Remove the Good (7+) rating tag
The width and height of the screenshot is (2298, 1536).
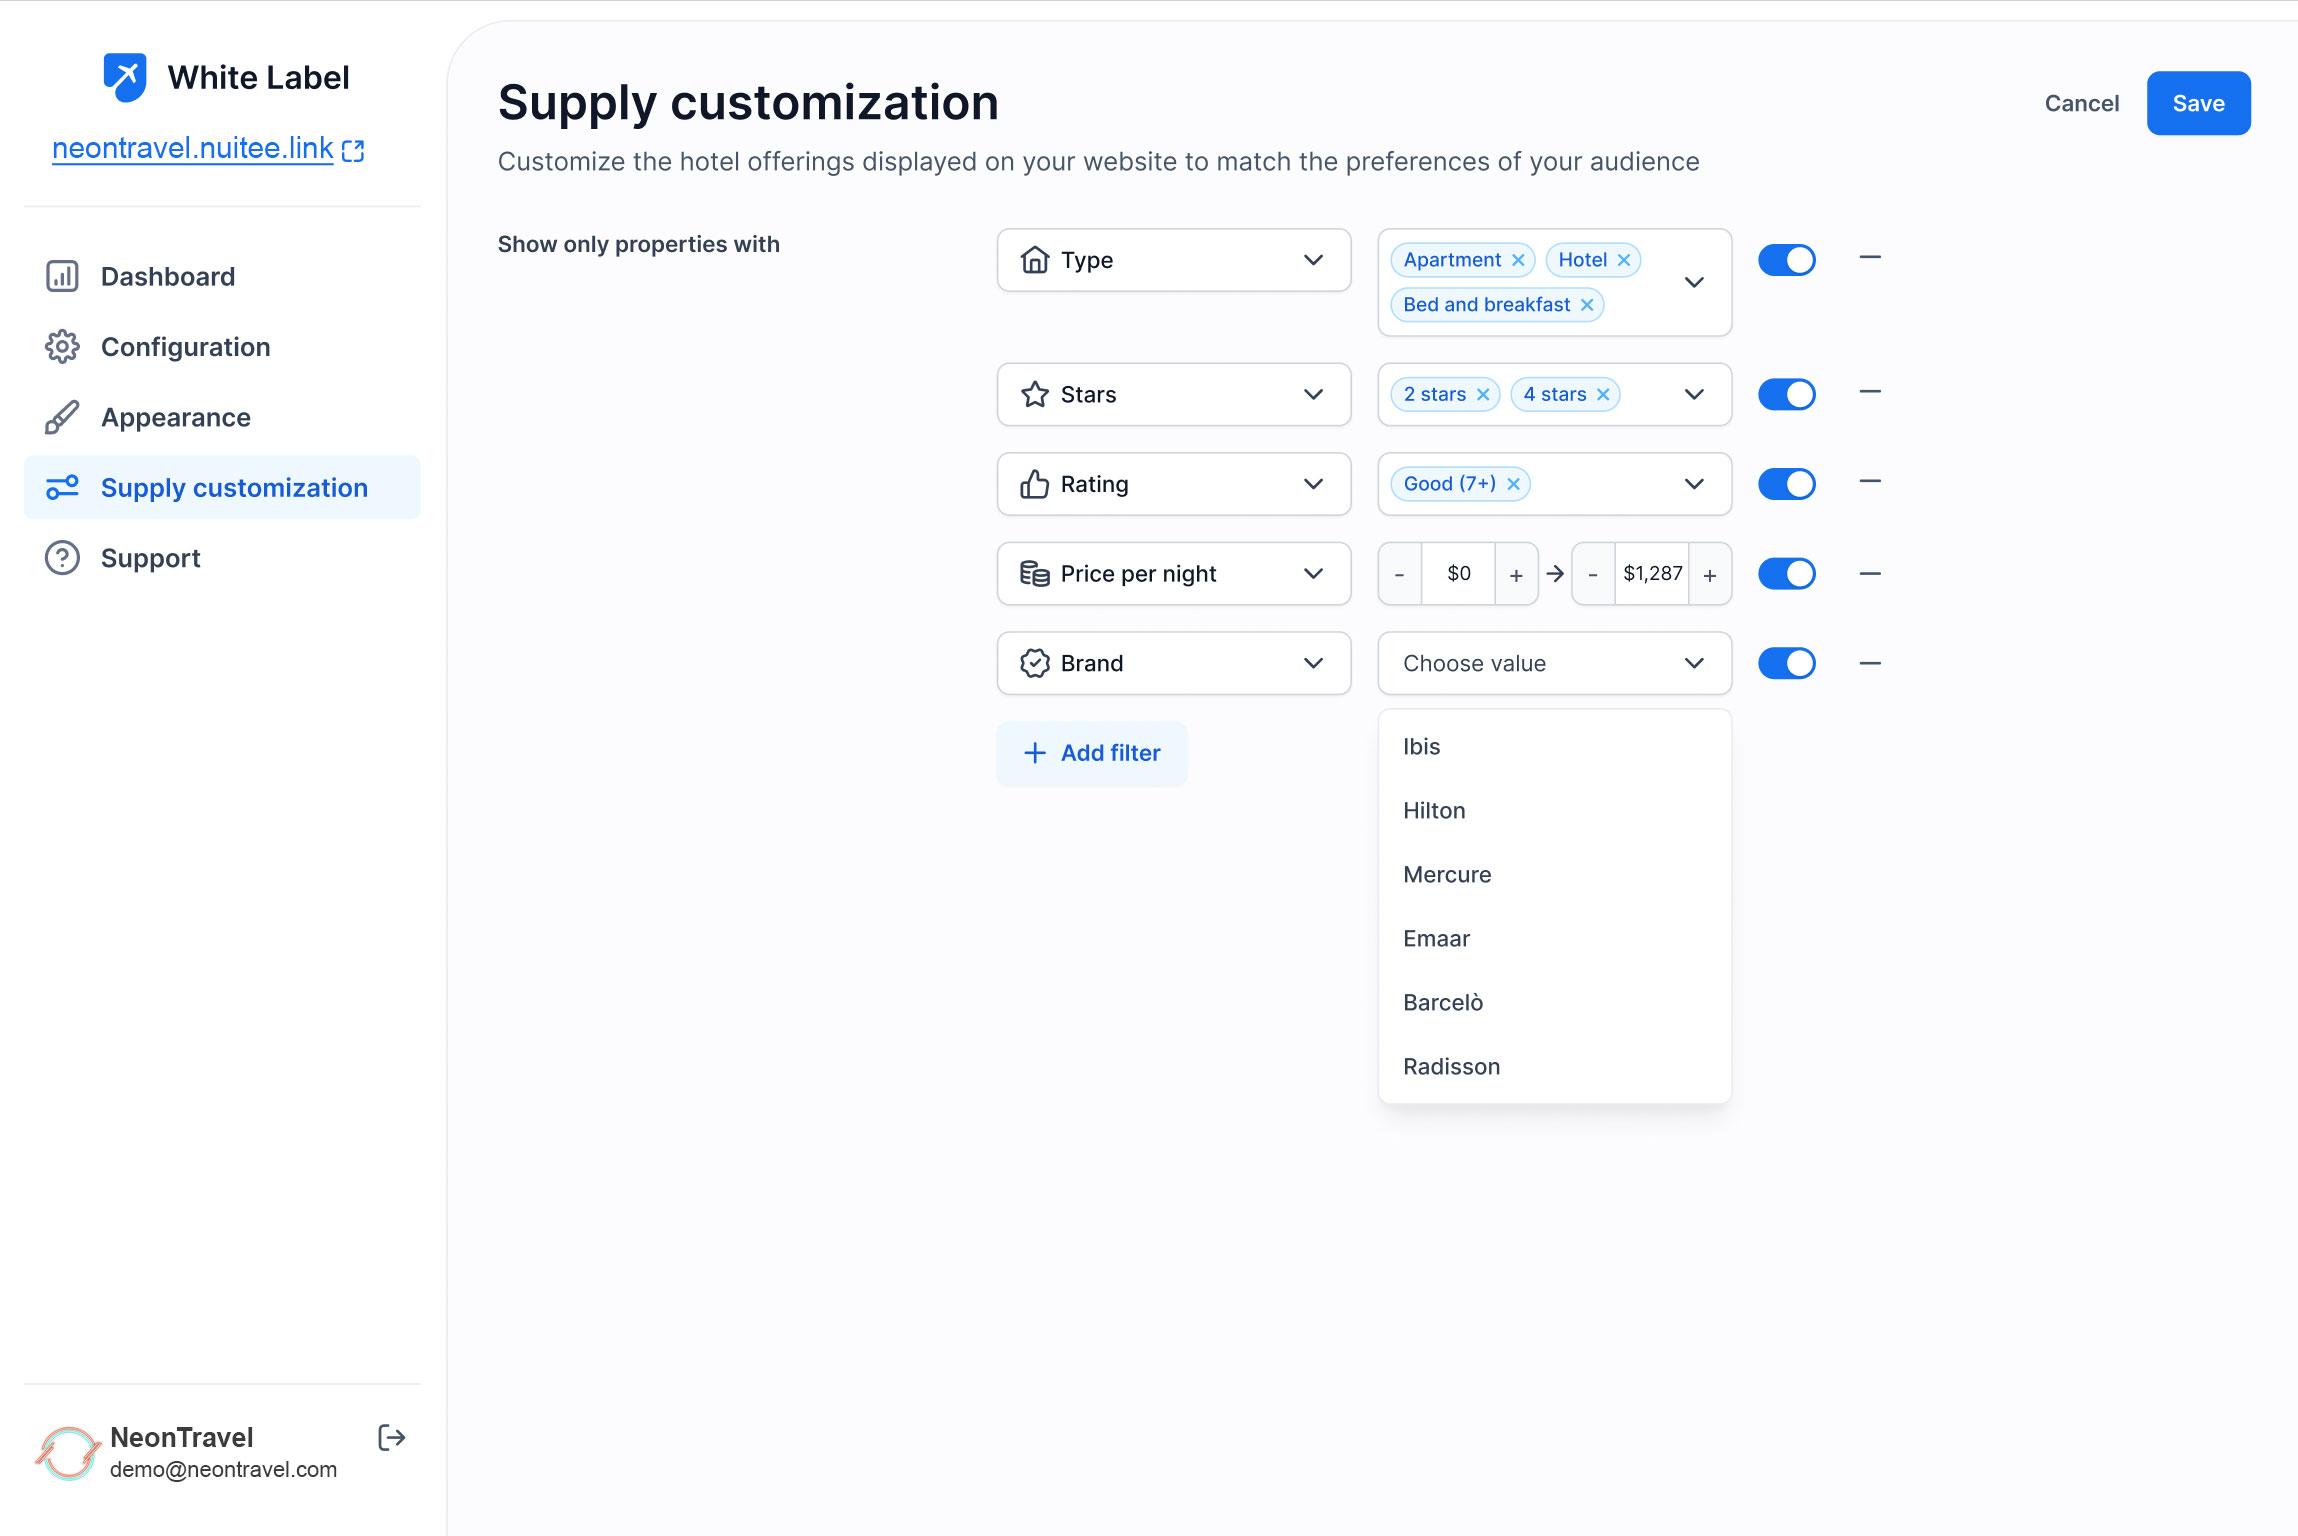click(x=1514, y=484)
